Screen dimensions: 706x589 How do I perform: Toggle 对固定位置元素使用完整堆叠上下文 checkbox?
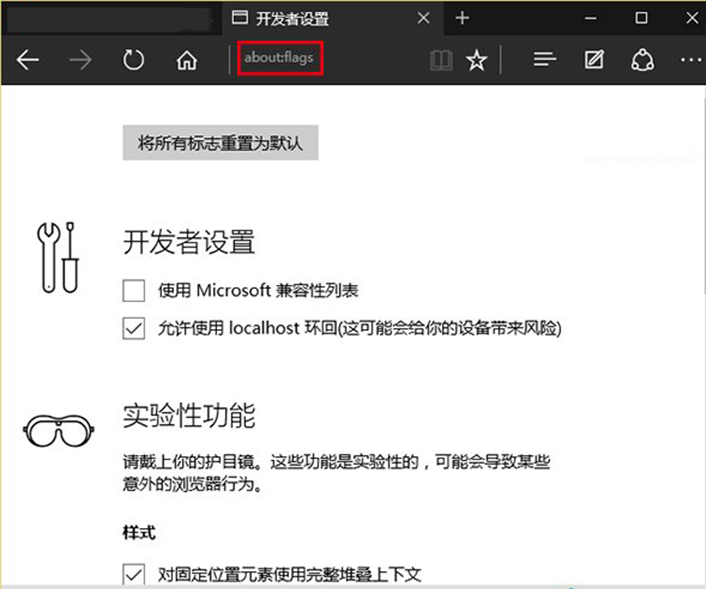click(134, 574)
